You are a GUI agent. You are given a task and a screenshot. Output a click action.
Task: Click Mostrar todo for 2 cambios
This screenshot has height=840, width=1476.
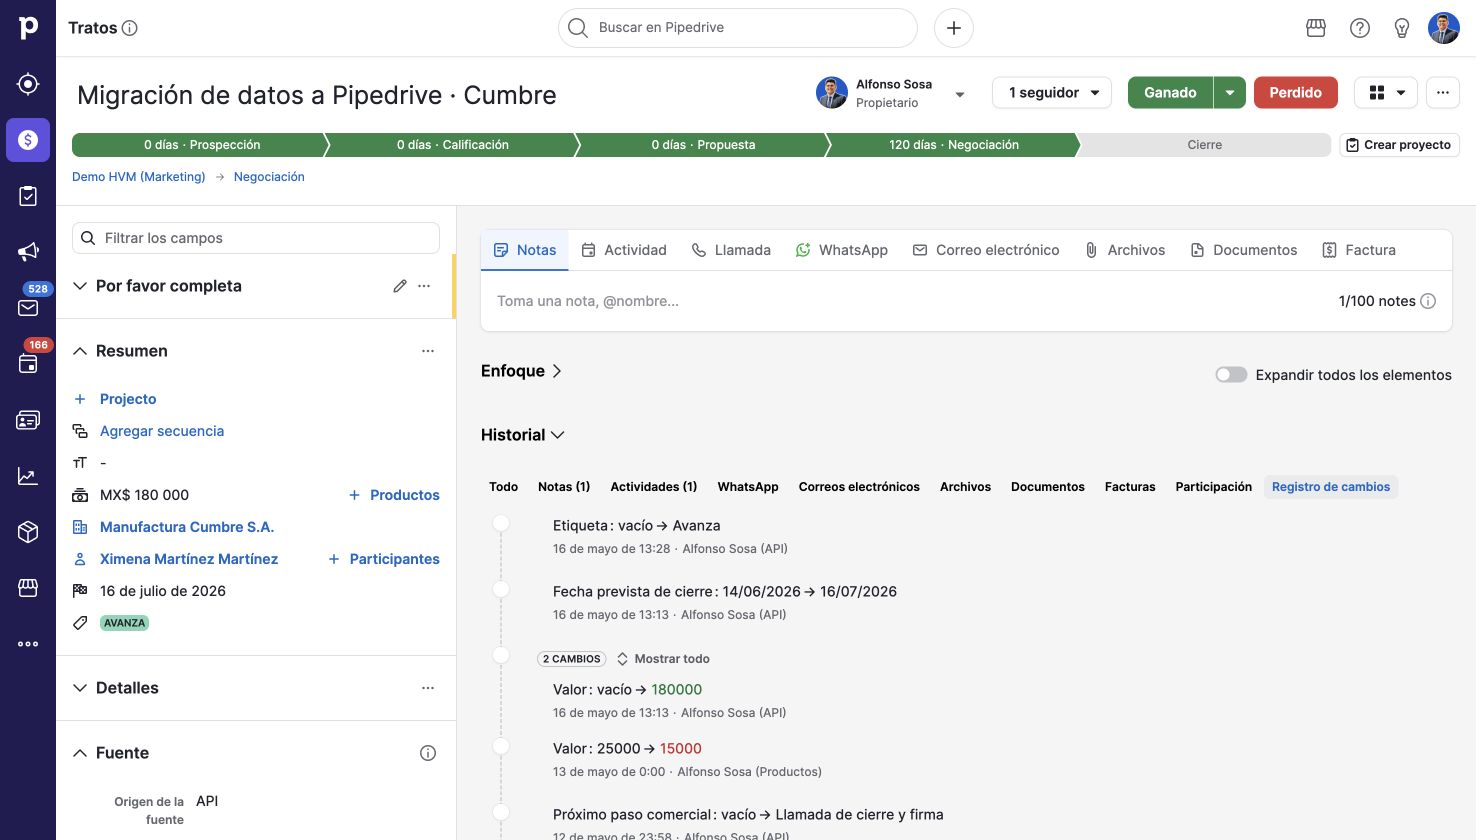click(x=663, y=659)
